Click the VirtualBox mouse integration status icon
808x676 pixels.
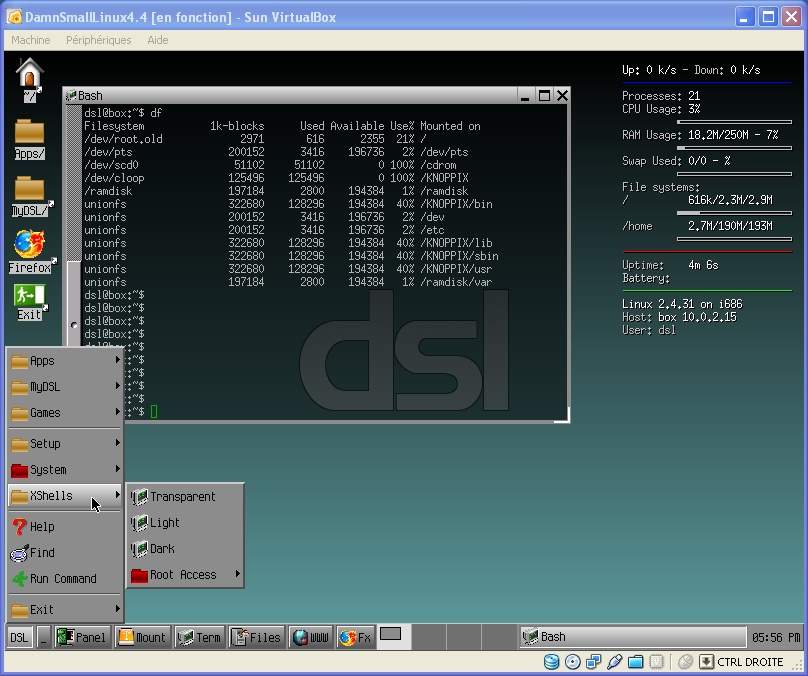coord(684,662)
